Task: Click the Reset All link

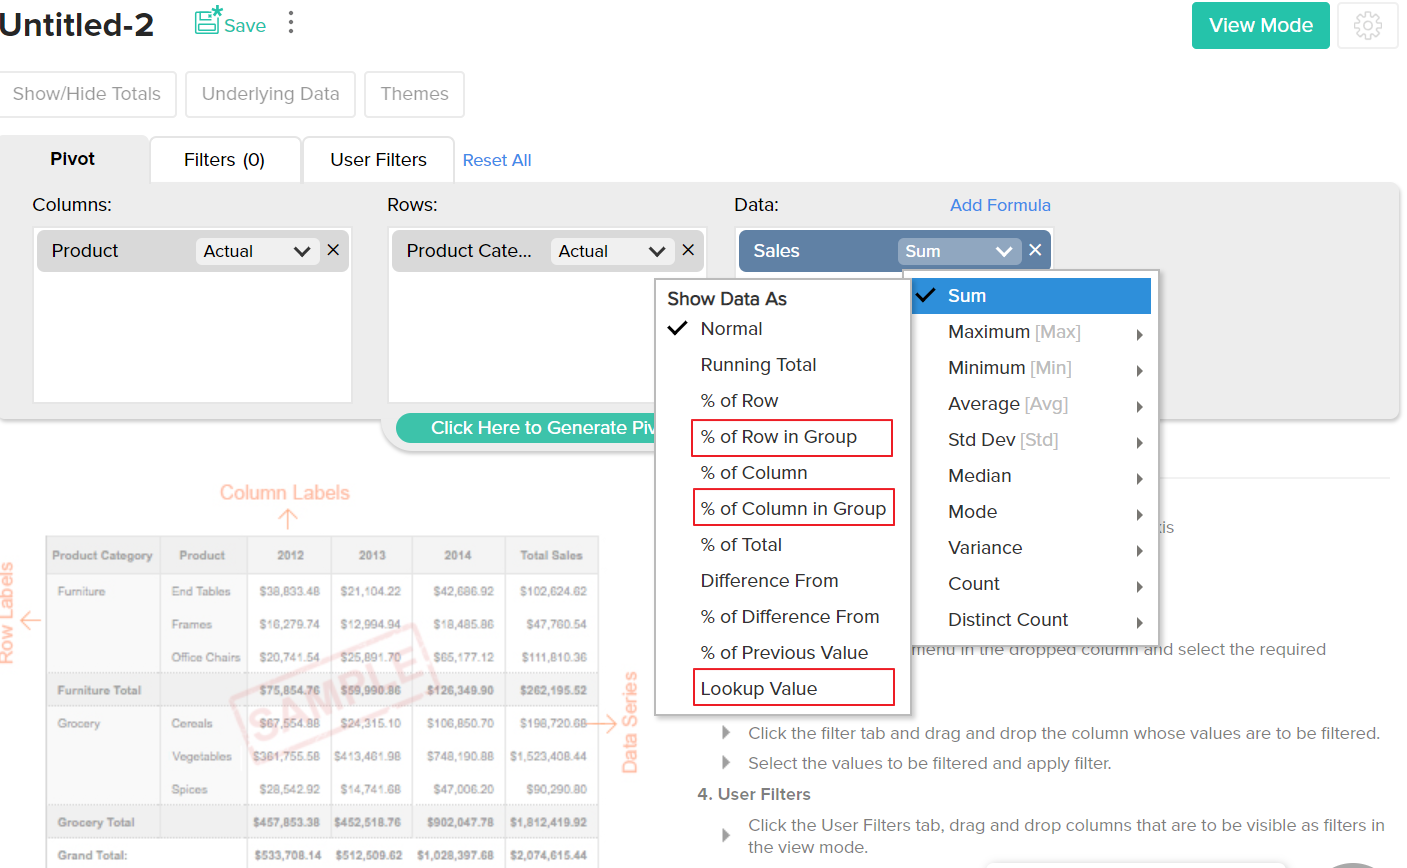Action: tap(496, 159)
